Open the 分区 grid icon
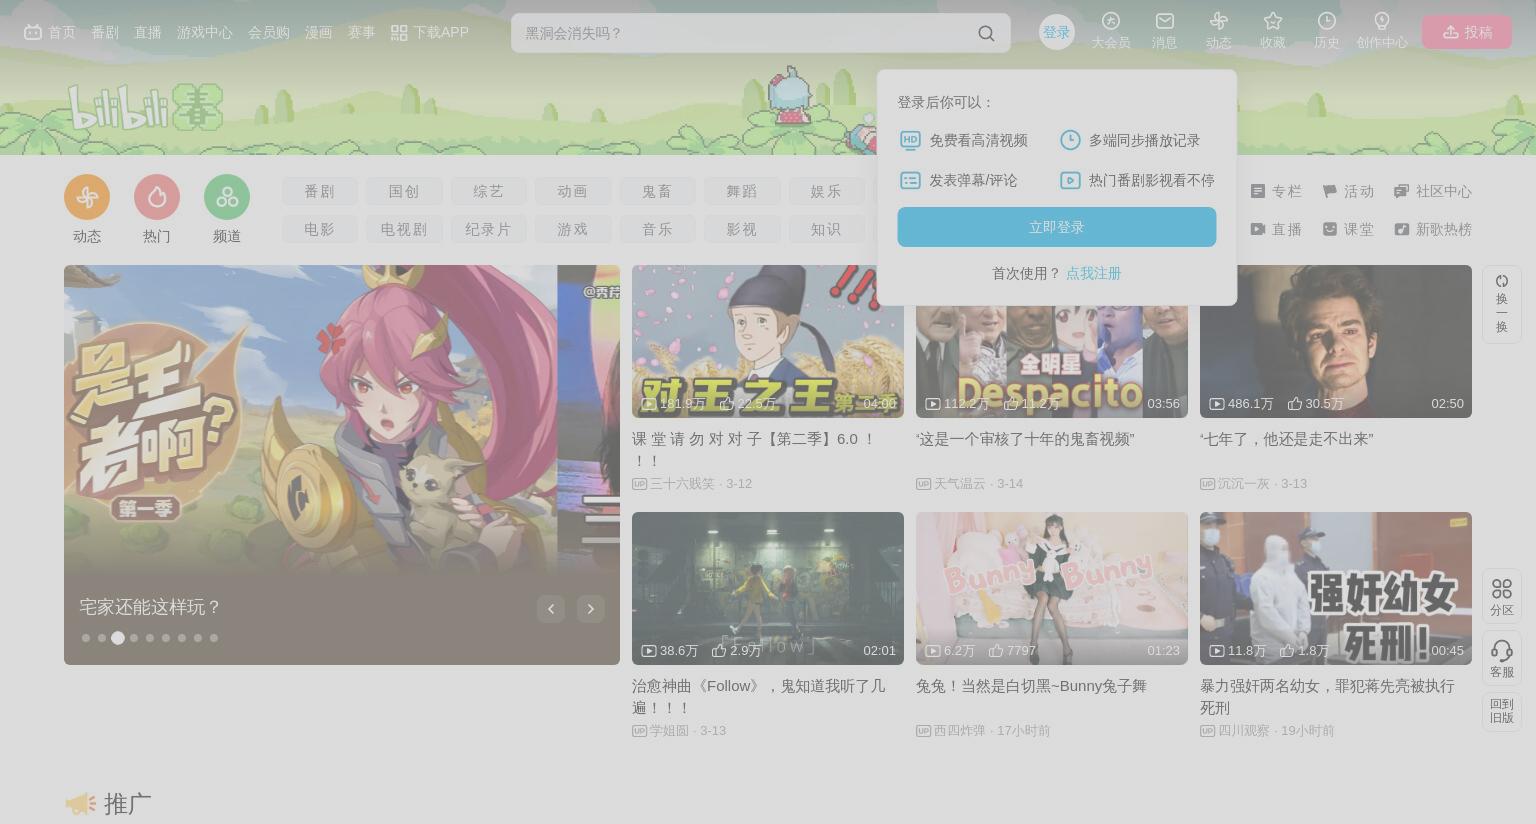Viewport: 1536px width, 824px height. 1502,589
